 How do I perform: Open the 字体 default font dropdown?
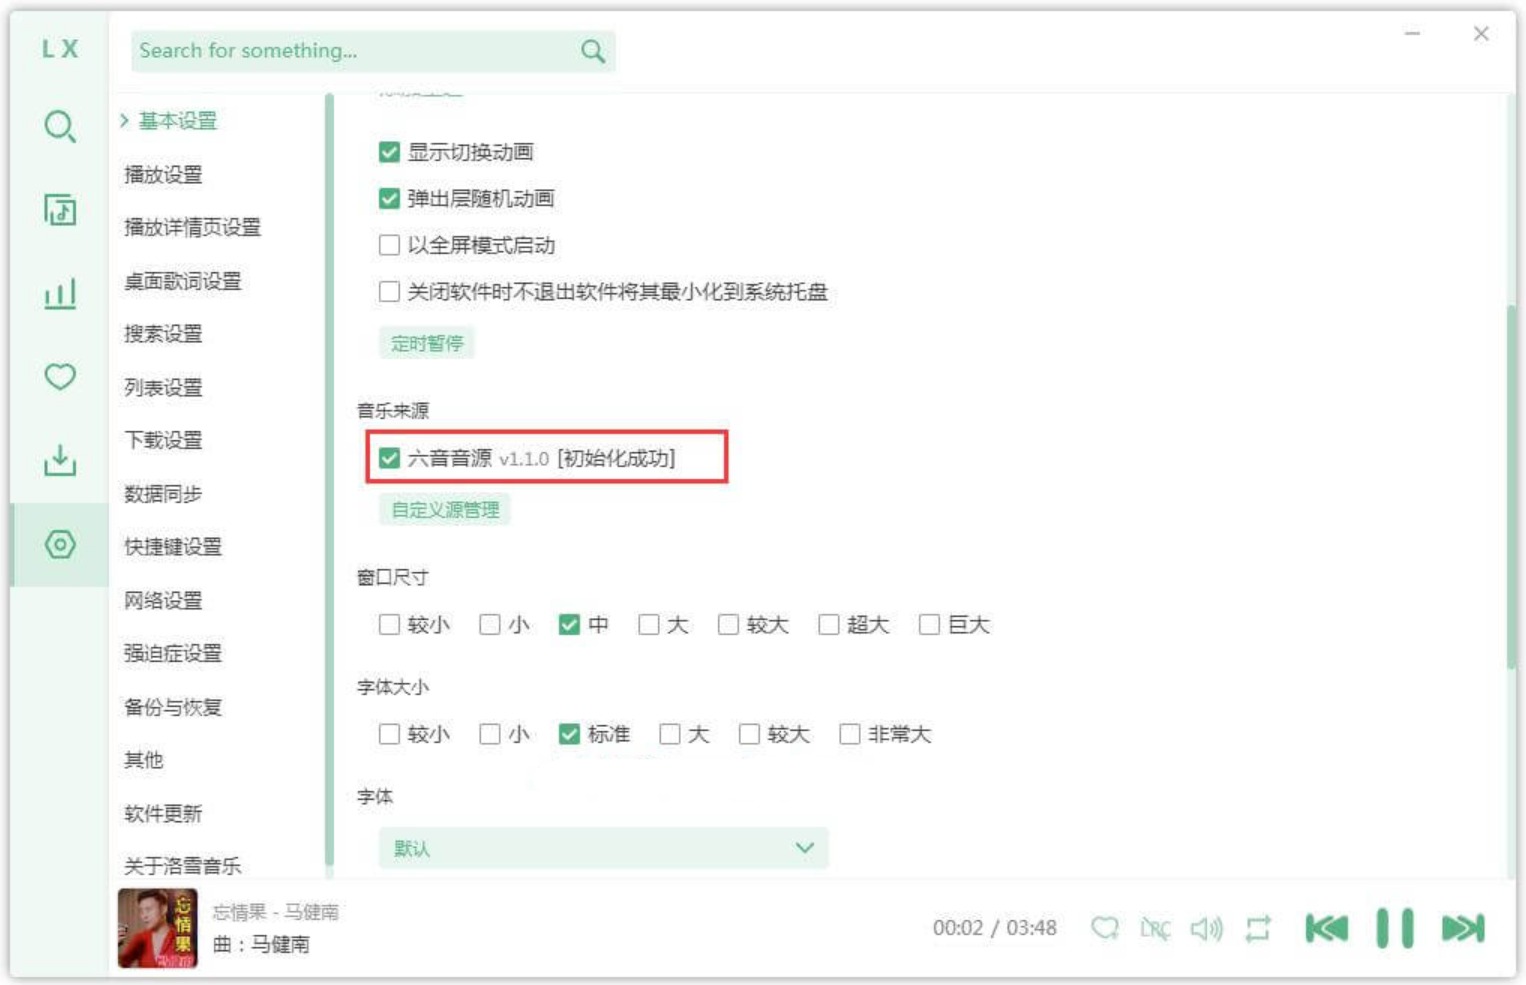pos(601,846)
